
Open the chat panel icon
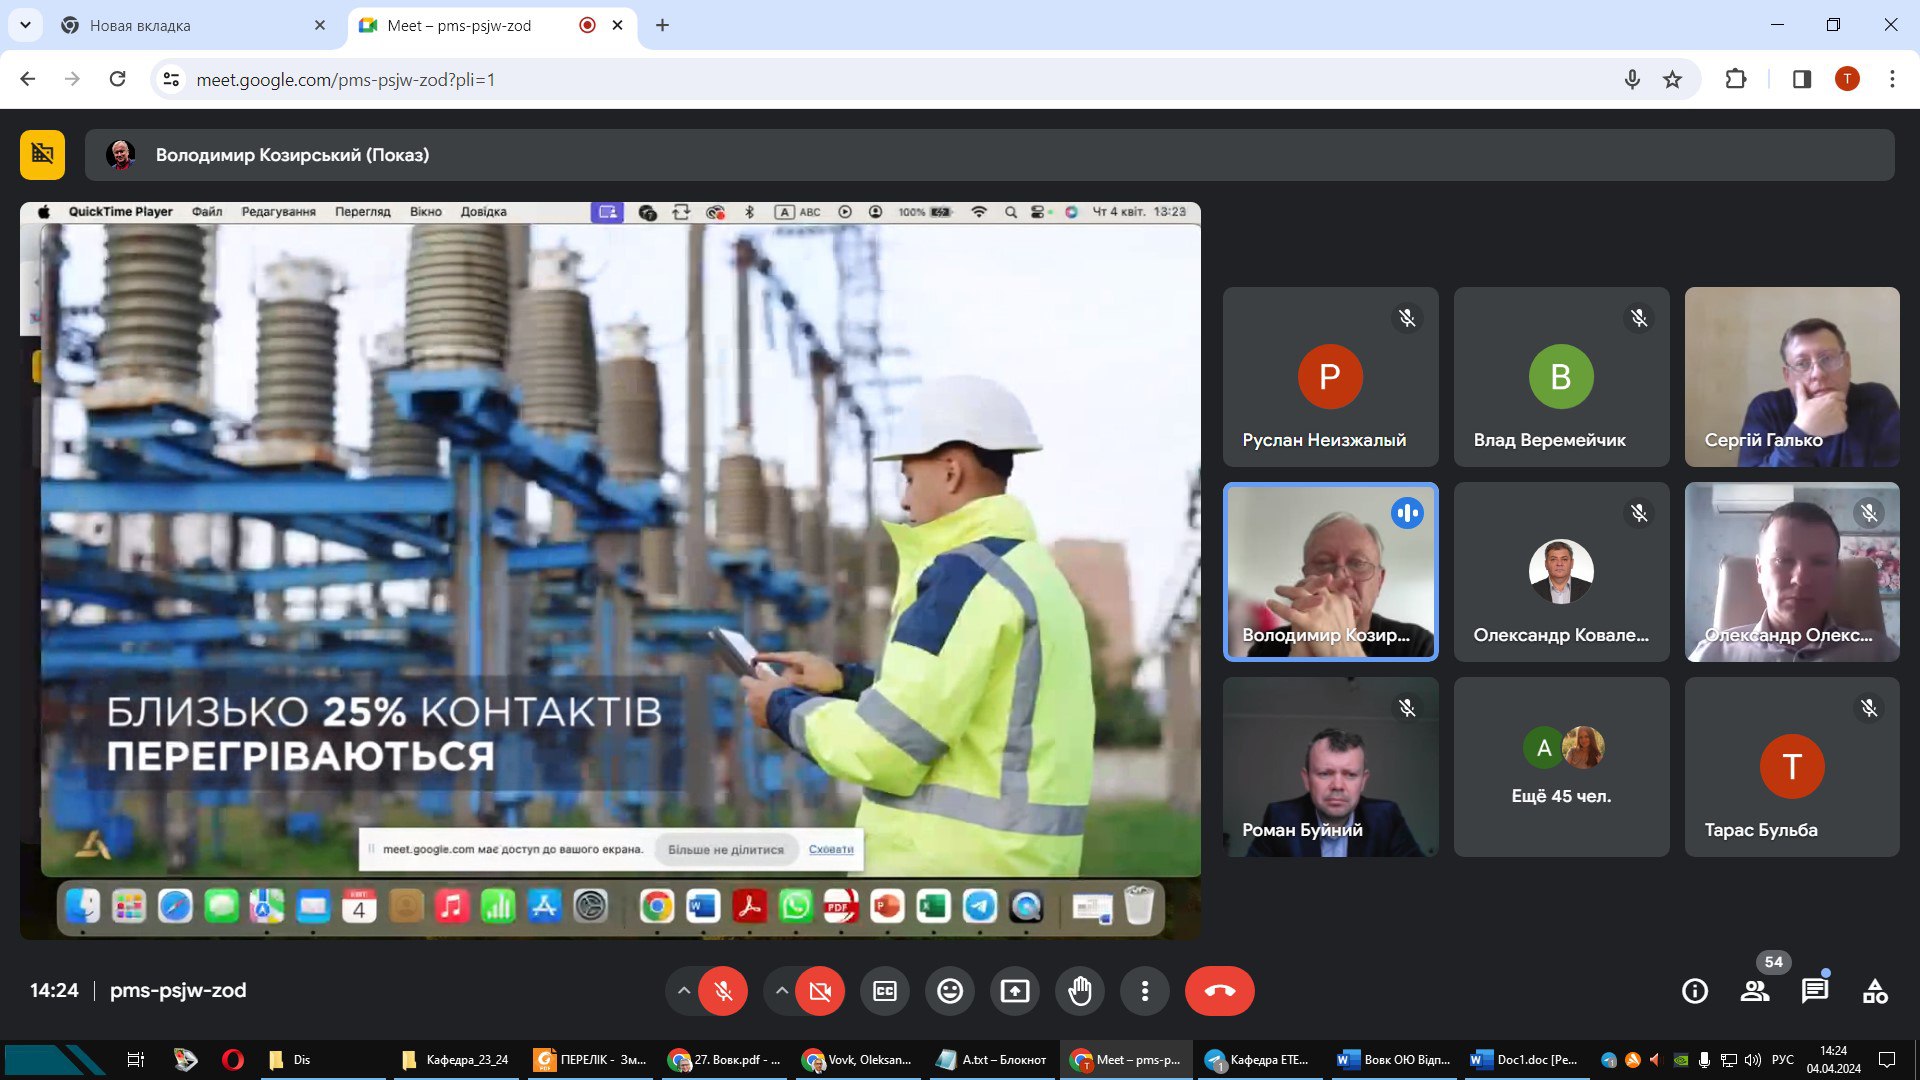(x=1815, y=991)
